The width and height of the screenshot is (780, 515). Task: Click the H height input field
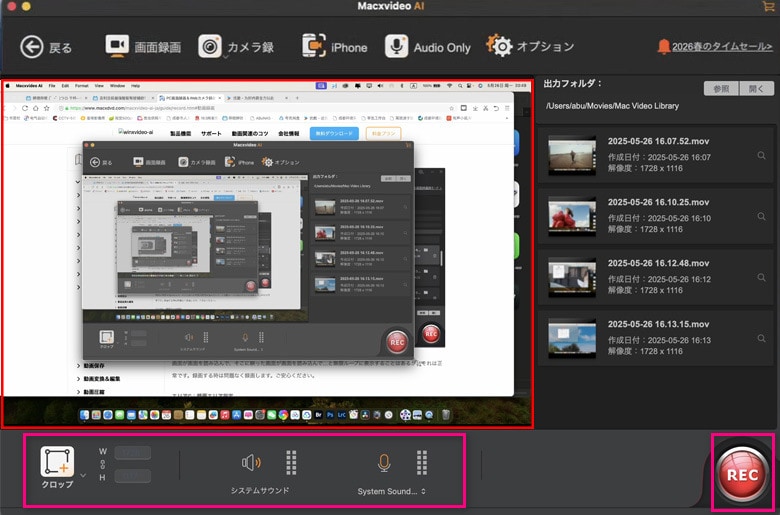[132, 476]
